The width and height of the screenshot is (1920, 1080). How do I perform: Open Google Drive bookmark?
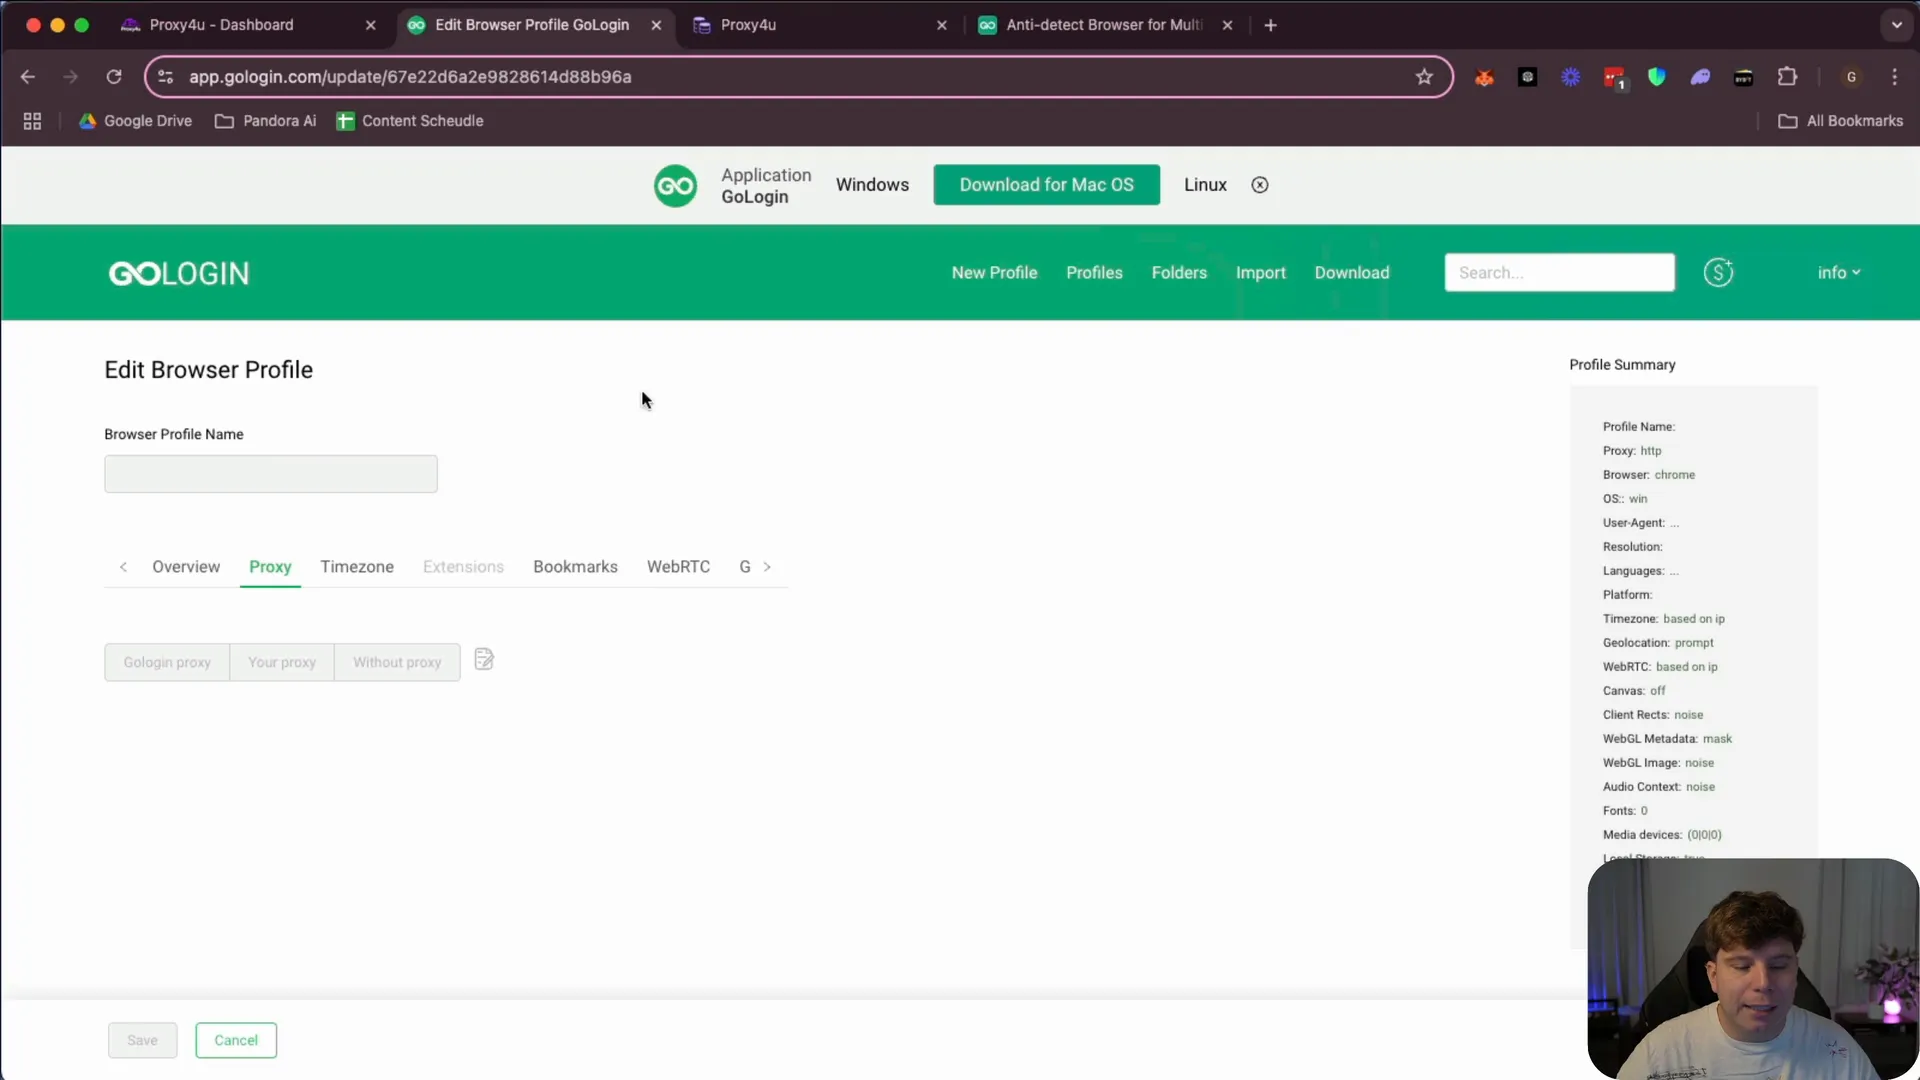point(135,121)
